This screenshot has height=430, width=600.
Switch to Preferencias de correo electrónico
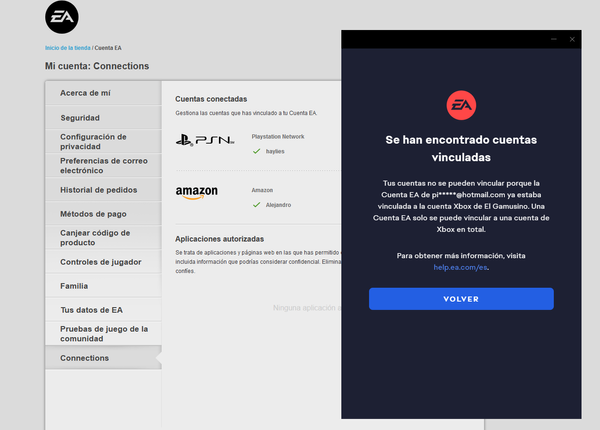tap(101, 165)
